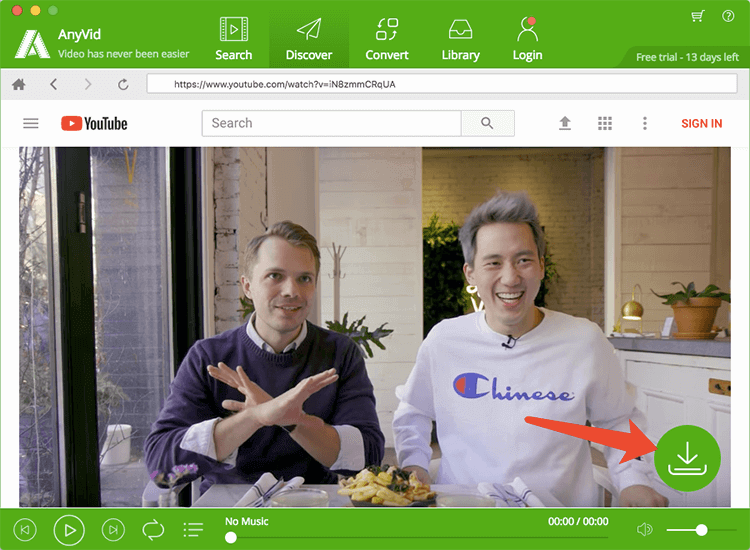Click the YouTube upload icon
The height and width of the screenshot is (550, 750).
[565, 123]
